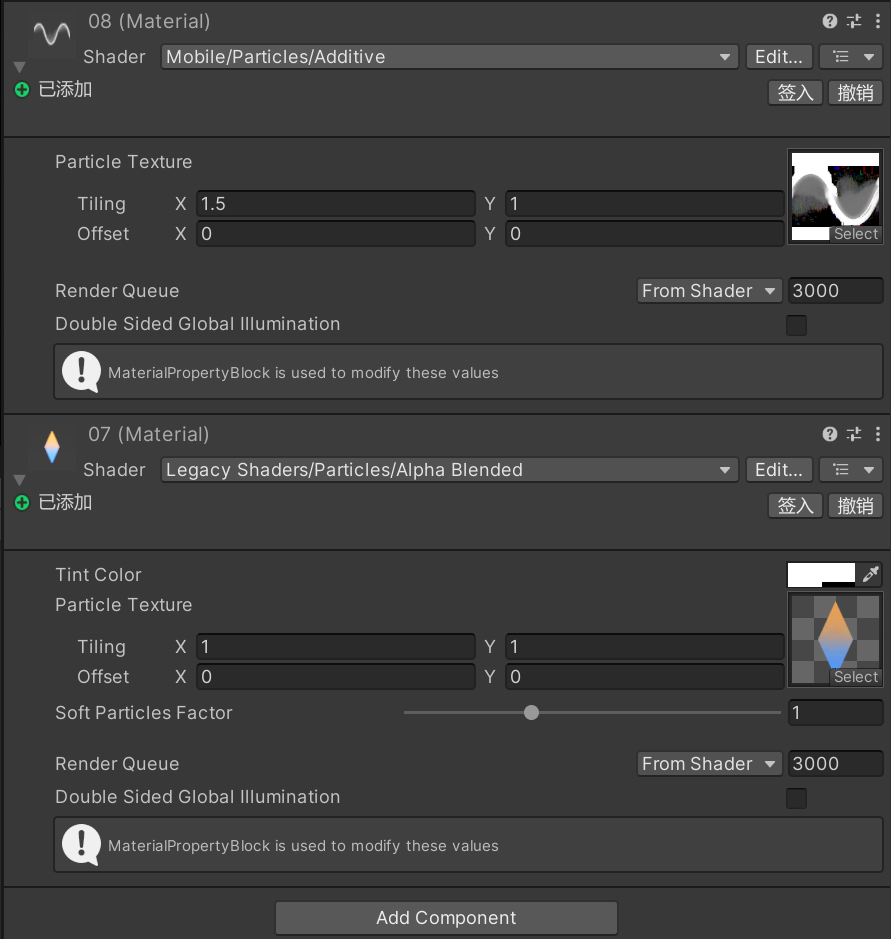
Task: Click the green added status icon for 08
Action: [22, 90]
